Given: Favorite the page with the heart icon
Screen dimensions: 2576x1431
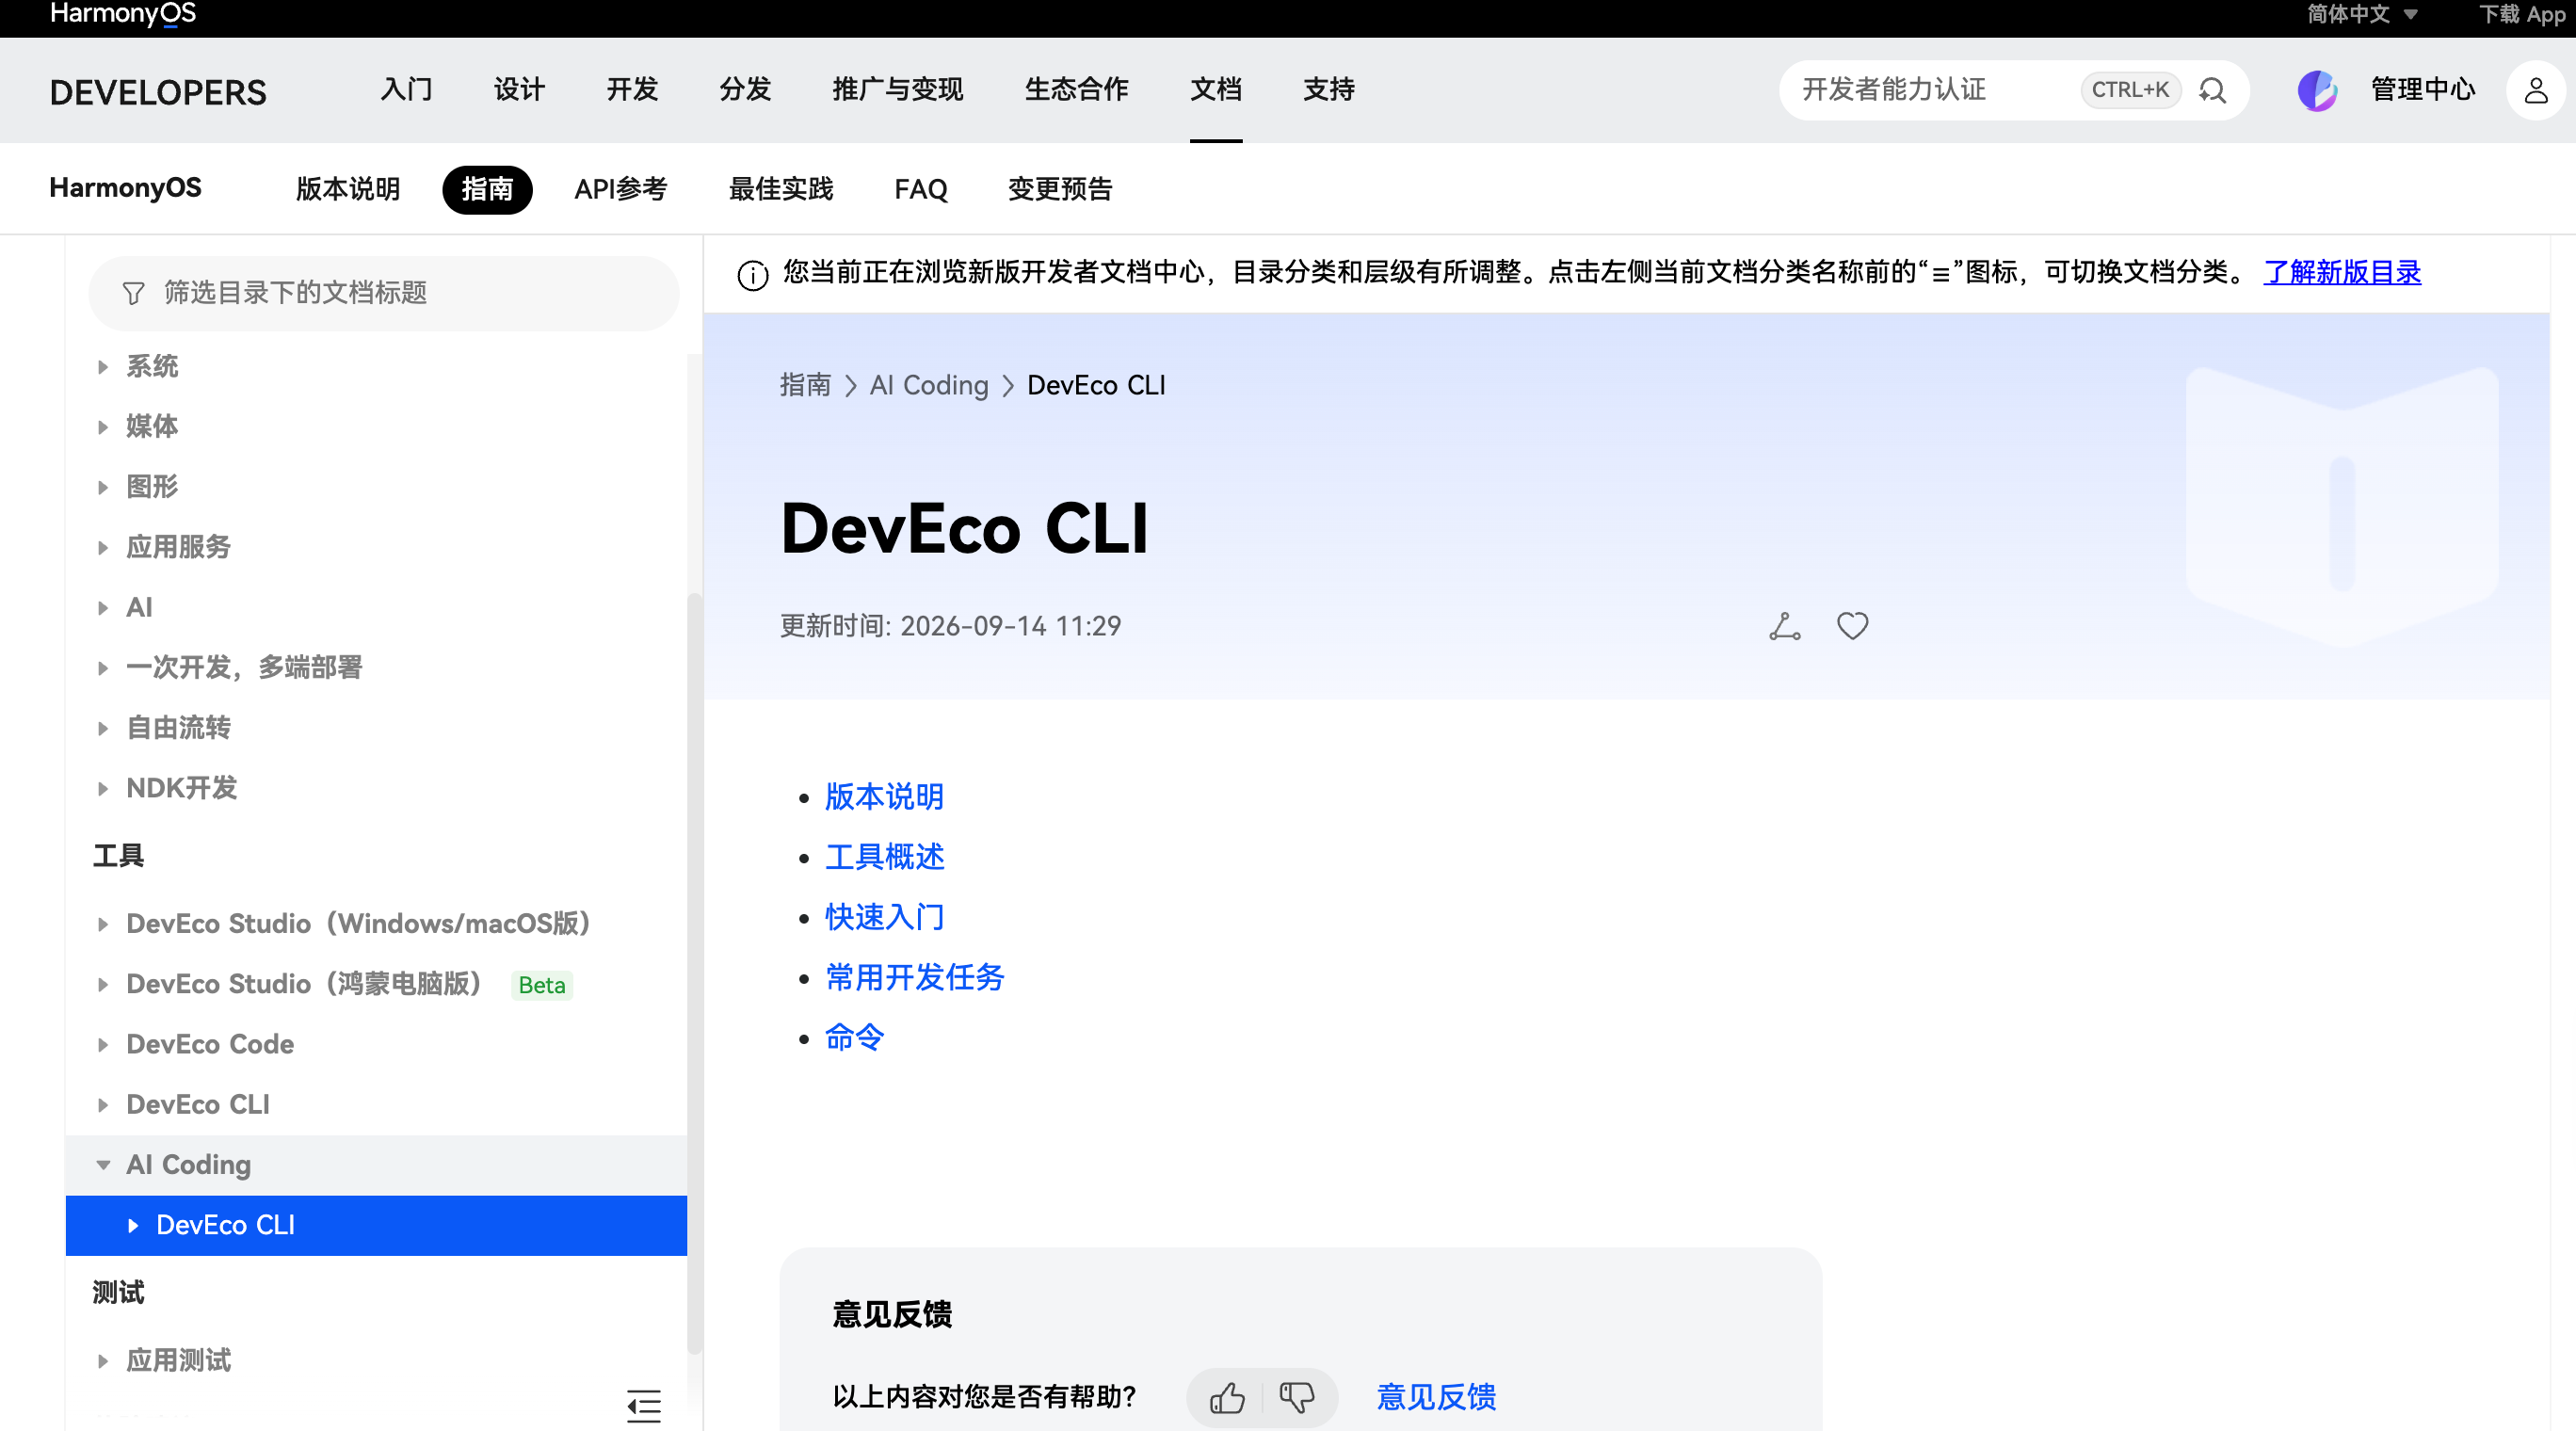Looking at the screenshot, I should coord(1852,626).
